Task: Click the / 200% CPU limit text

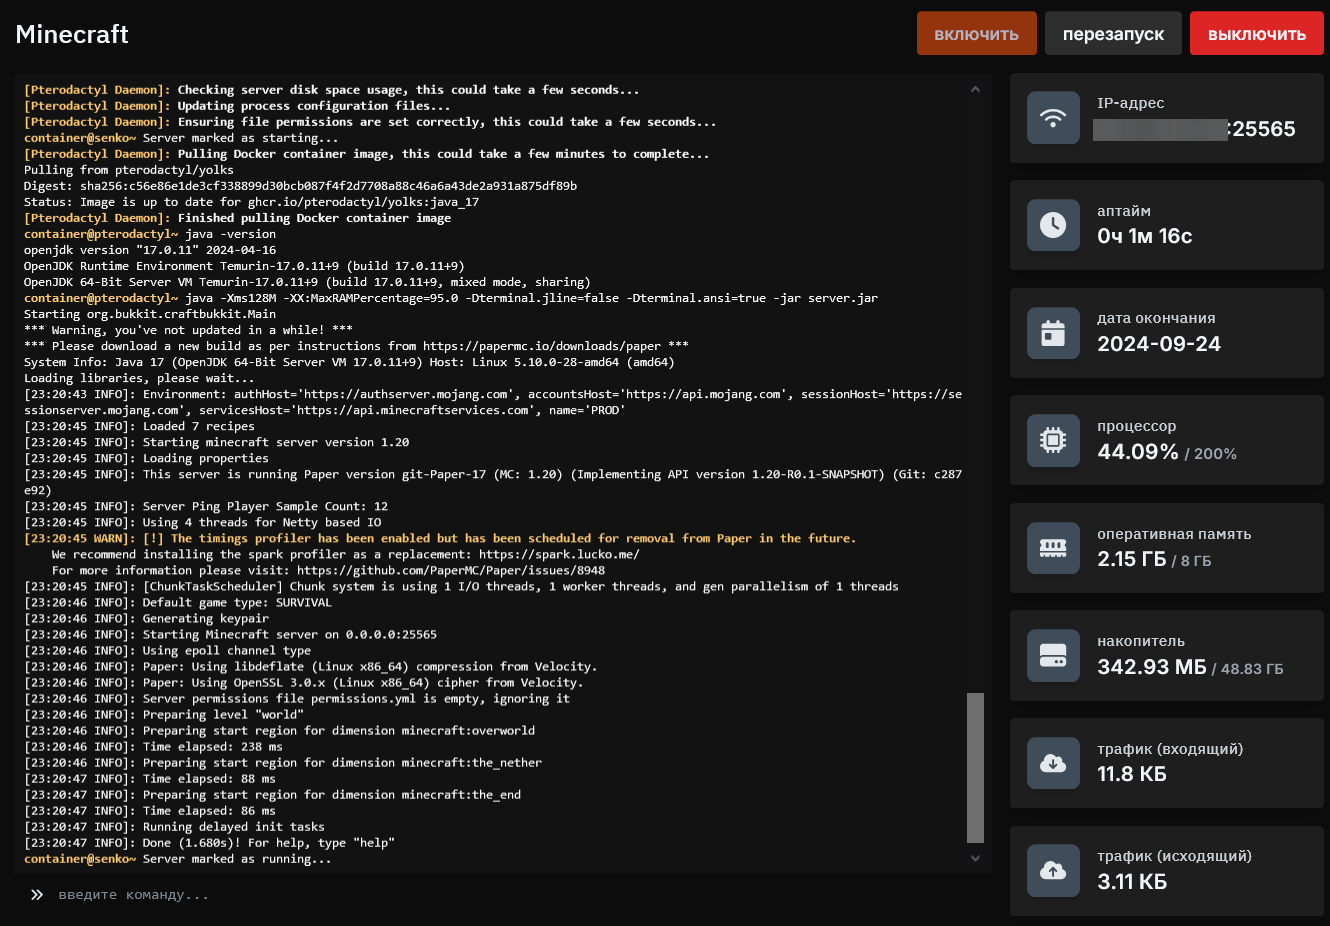Action: click(x=1211, y=454)
